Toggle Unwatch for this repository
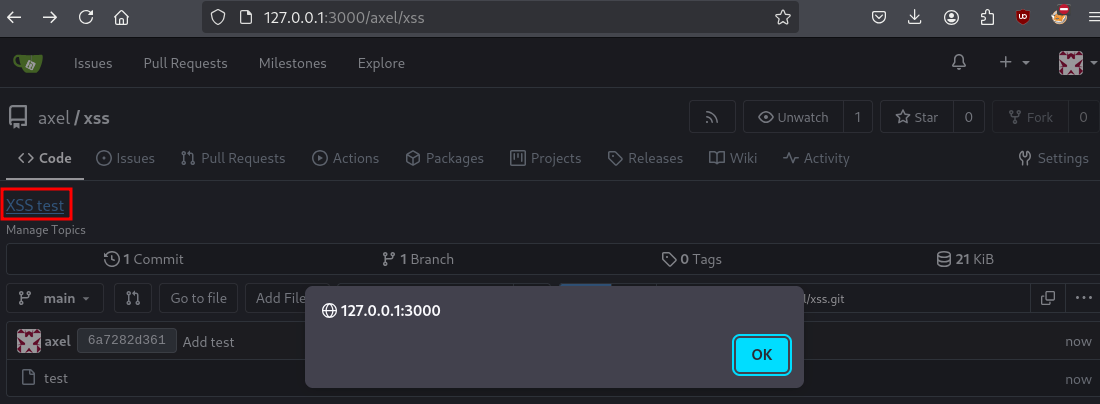Viewport: 1100px width, 404px height. (x=794, y=117)
